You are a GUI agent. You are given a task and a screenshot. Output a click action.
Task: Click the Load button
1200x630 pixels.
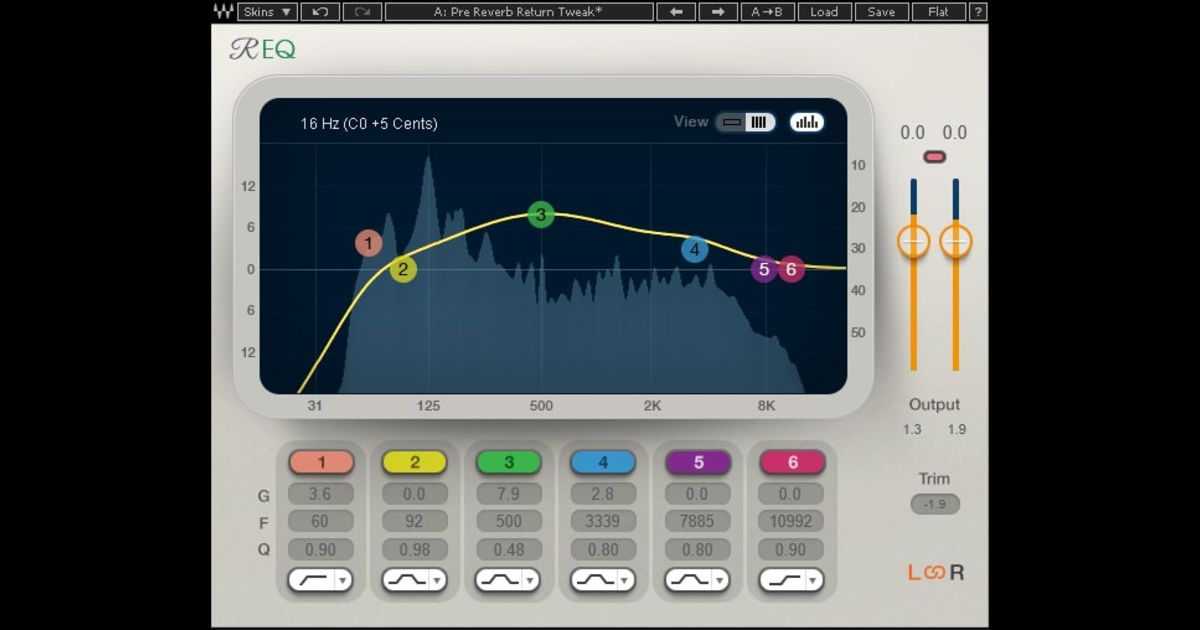825,12
